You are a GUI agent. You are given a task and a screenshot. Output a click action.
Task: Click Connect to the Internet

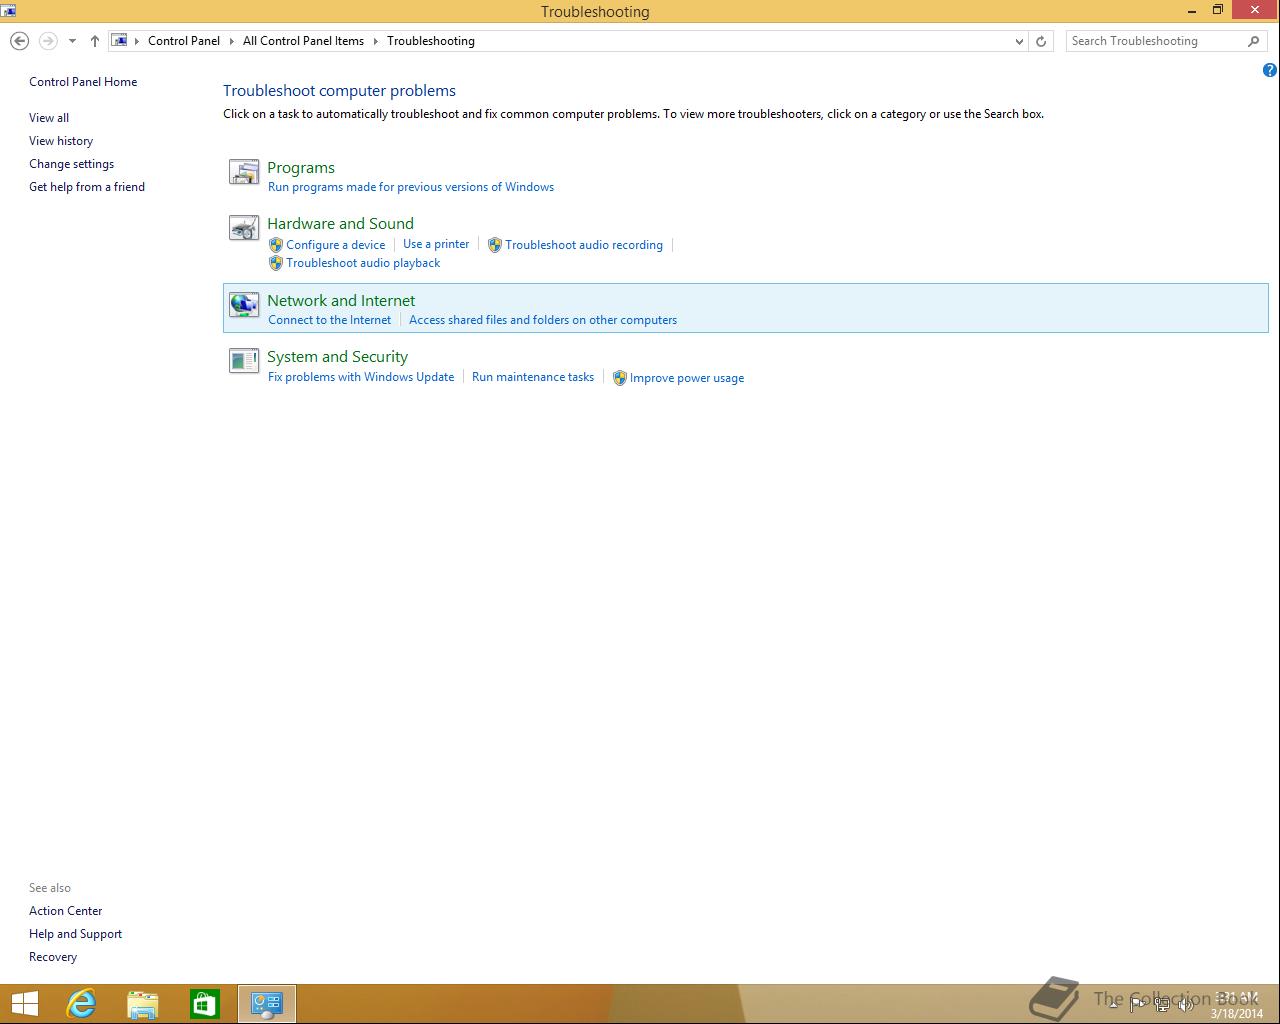click(x=329, y=320)
